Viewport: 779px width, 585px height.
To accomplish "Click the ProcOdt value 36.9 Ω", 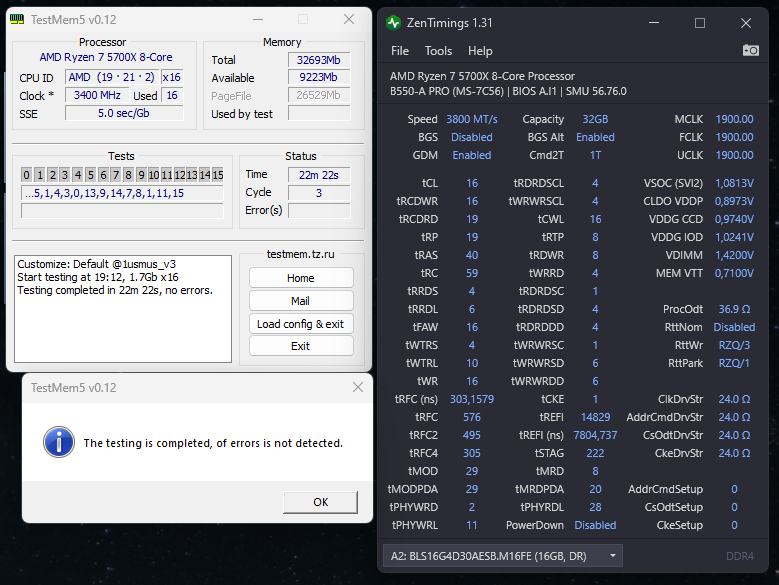I will pyautogui.click(x=734, y=309).
